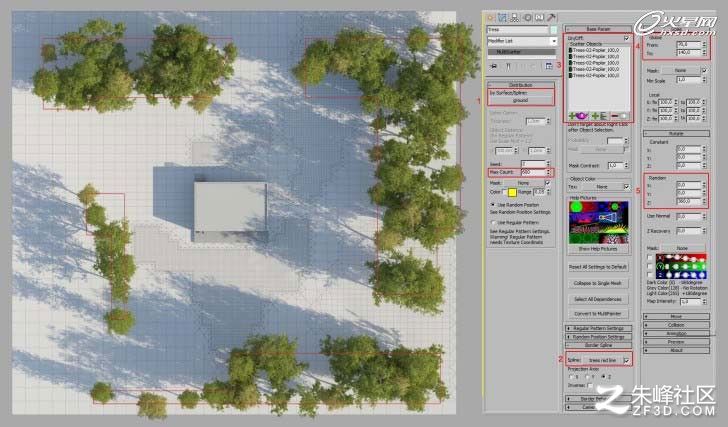Click the Map Intensity value field
Image resolution: width=728 pixels, height=427 pixels.
691,302
